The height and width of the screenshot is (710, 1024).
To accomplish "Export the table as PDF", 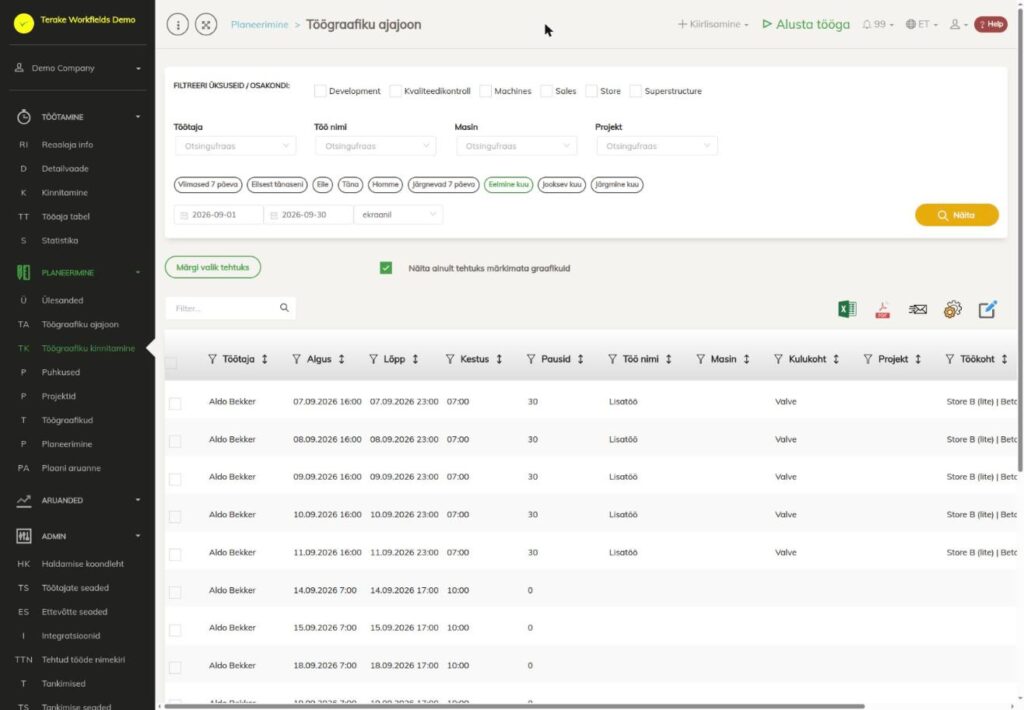I will click(x=882, y=310).
